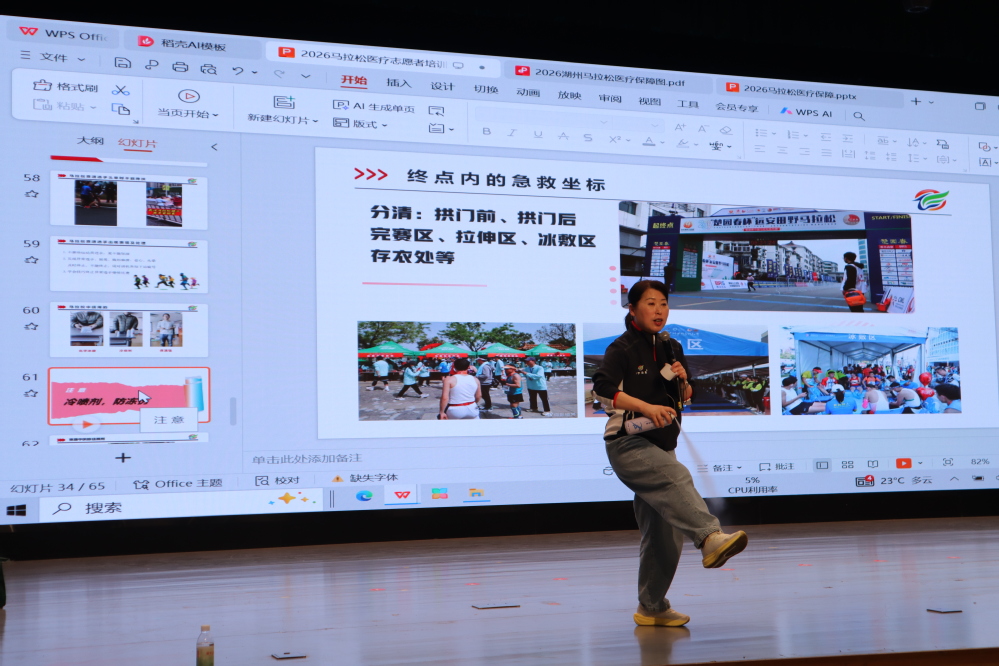Click the search magnifier beside WPS AI

coord(858,116)
